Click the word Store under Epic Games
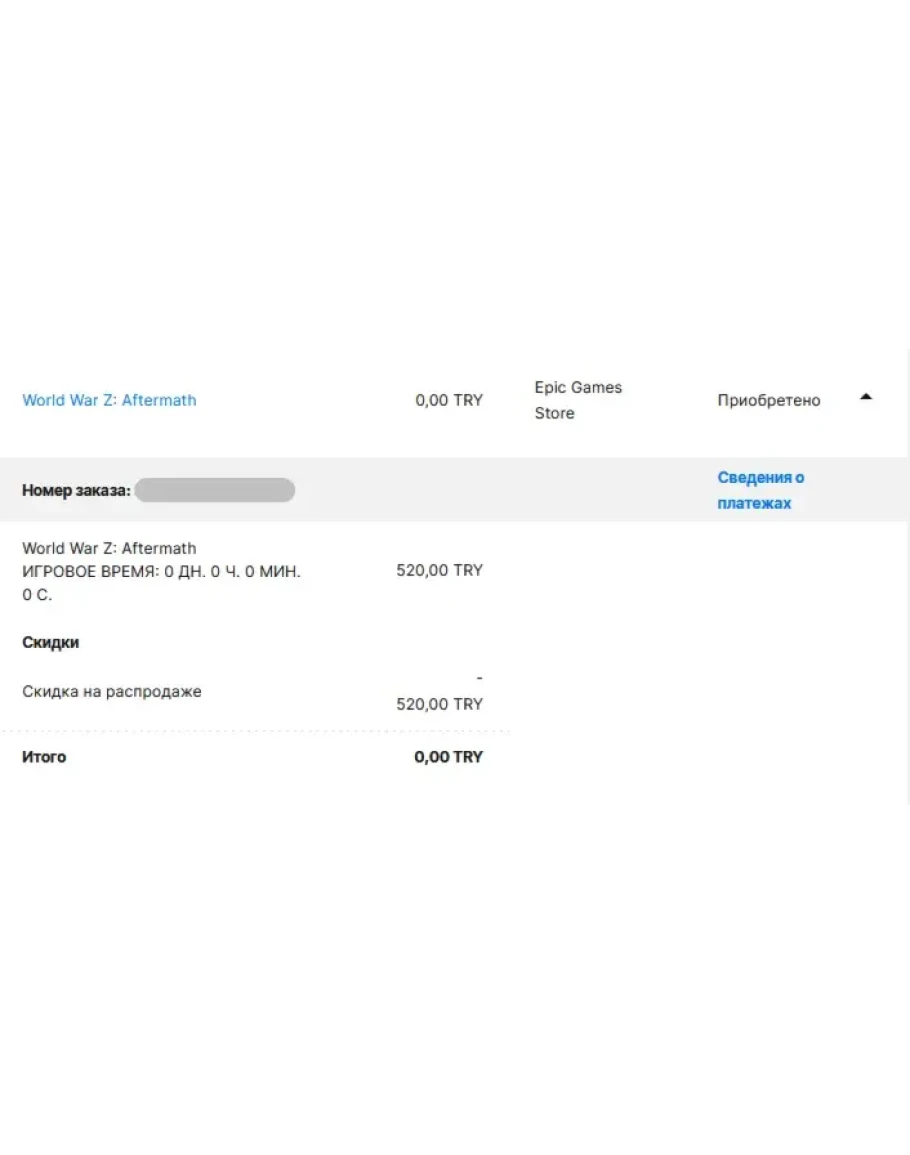Image resolution: width=910 pixels, height=1155 pixels. click(x=554, y=413)
